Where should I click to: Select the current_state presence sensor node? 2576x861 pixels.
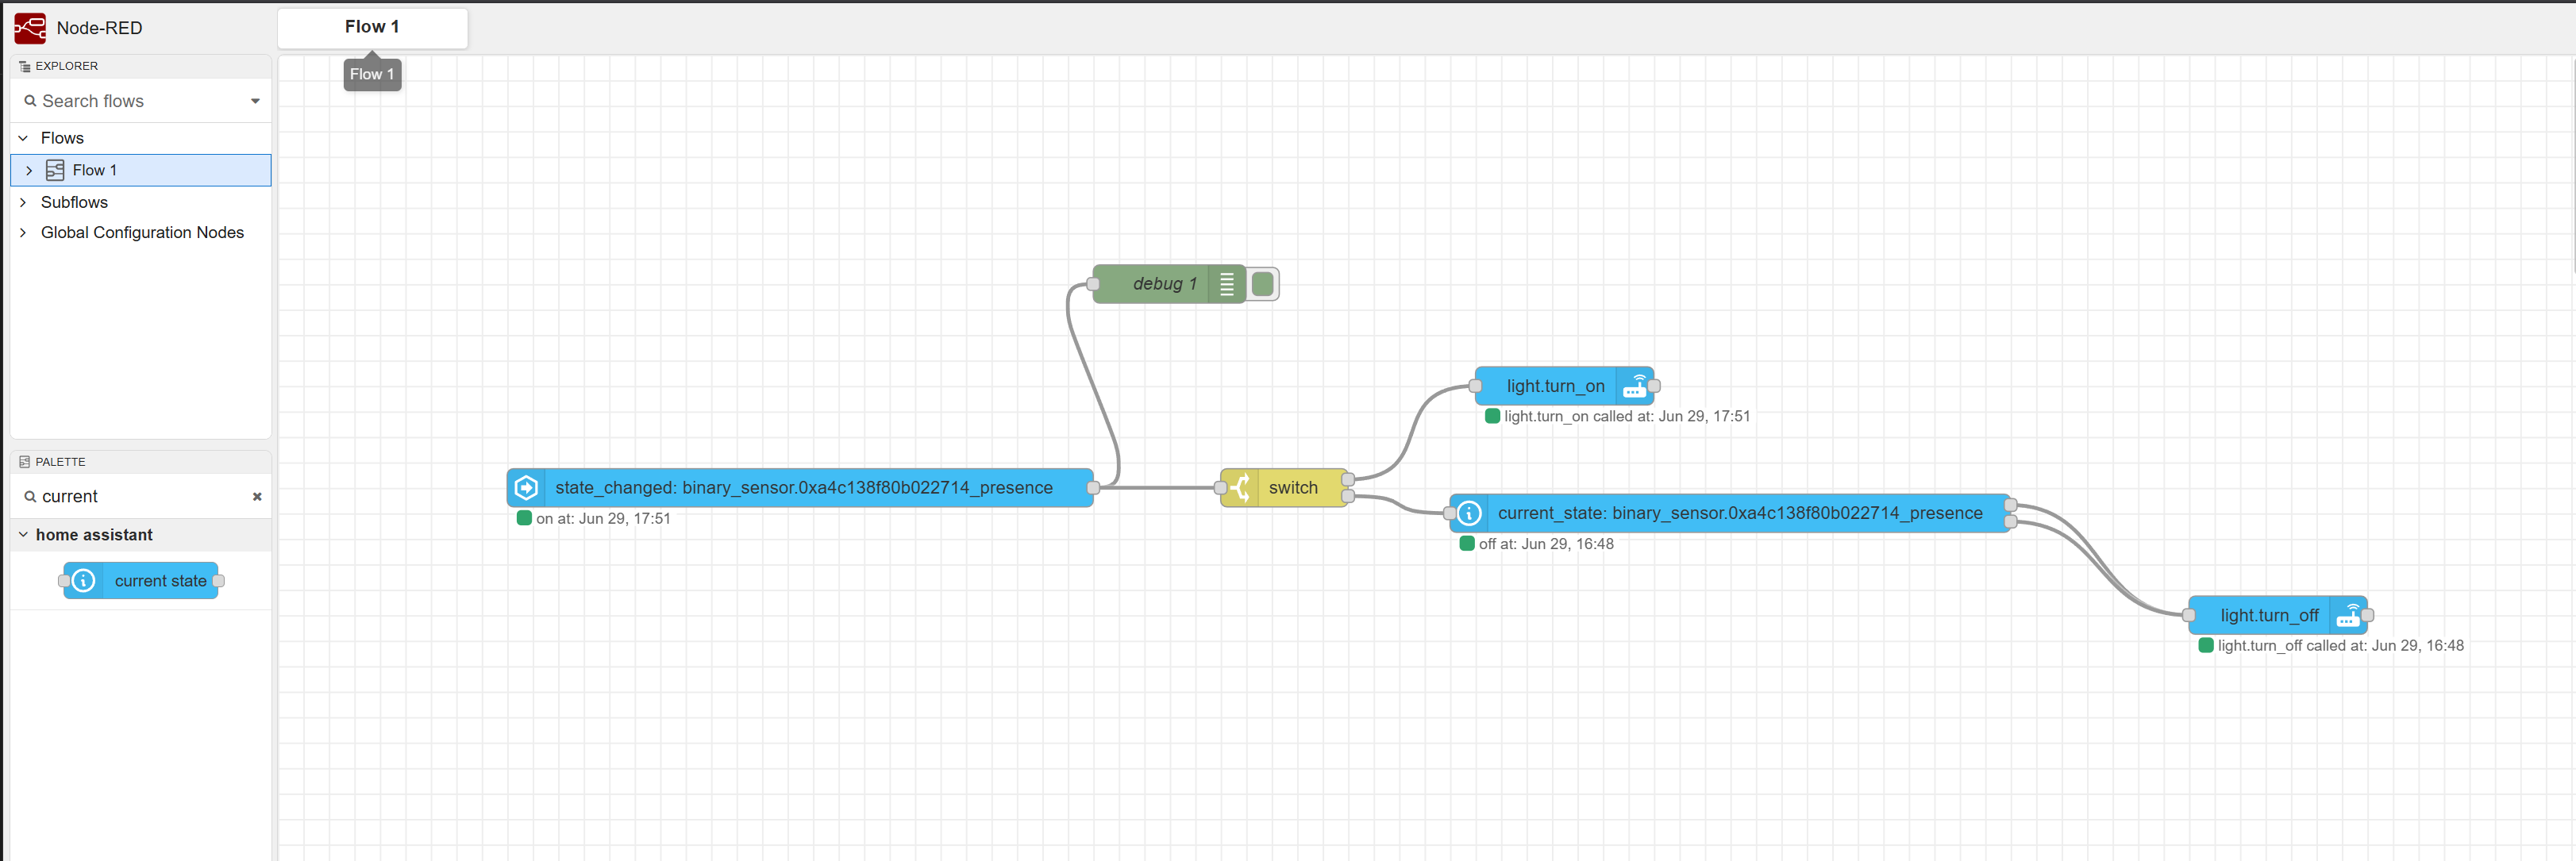[1730, 513]
